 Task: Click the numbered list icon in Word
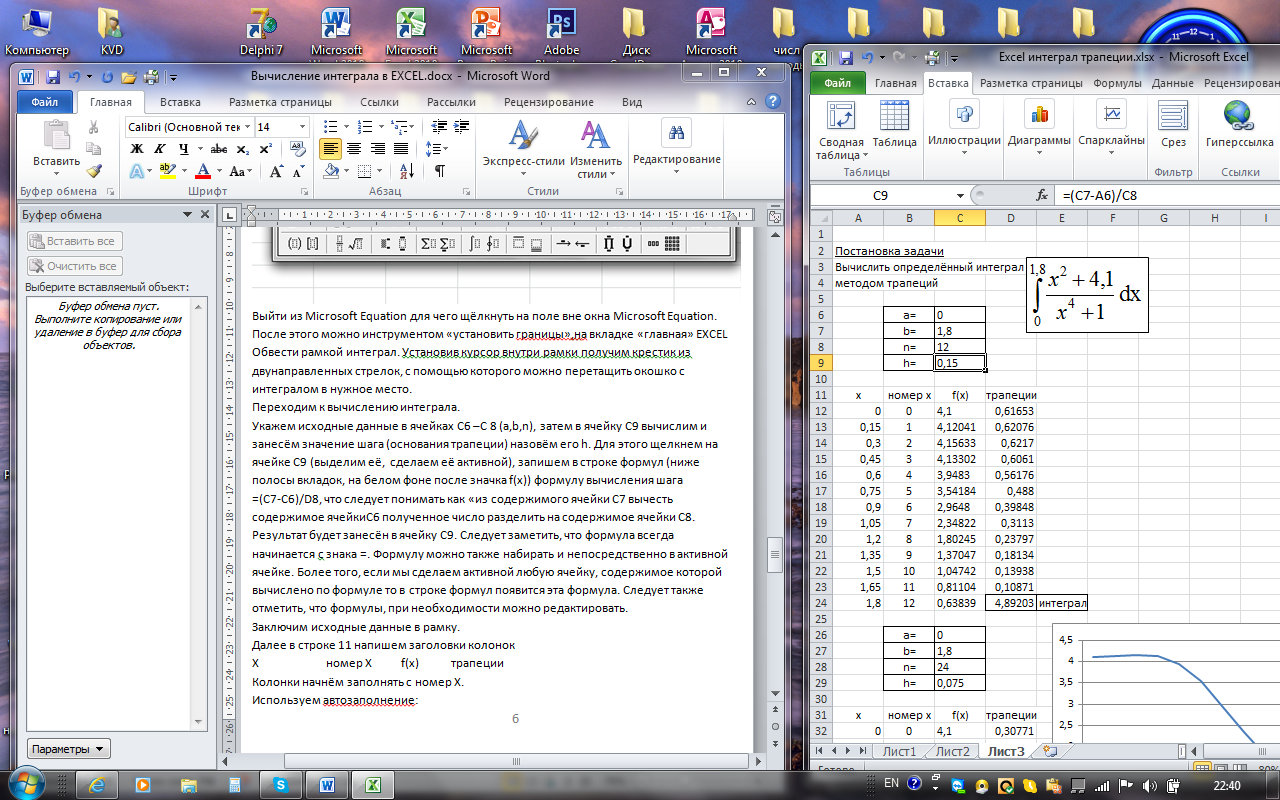(364, 127)
